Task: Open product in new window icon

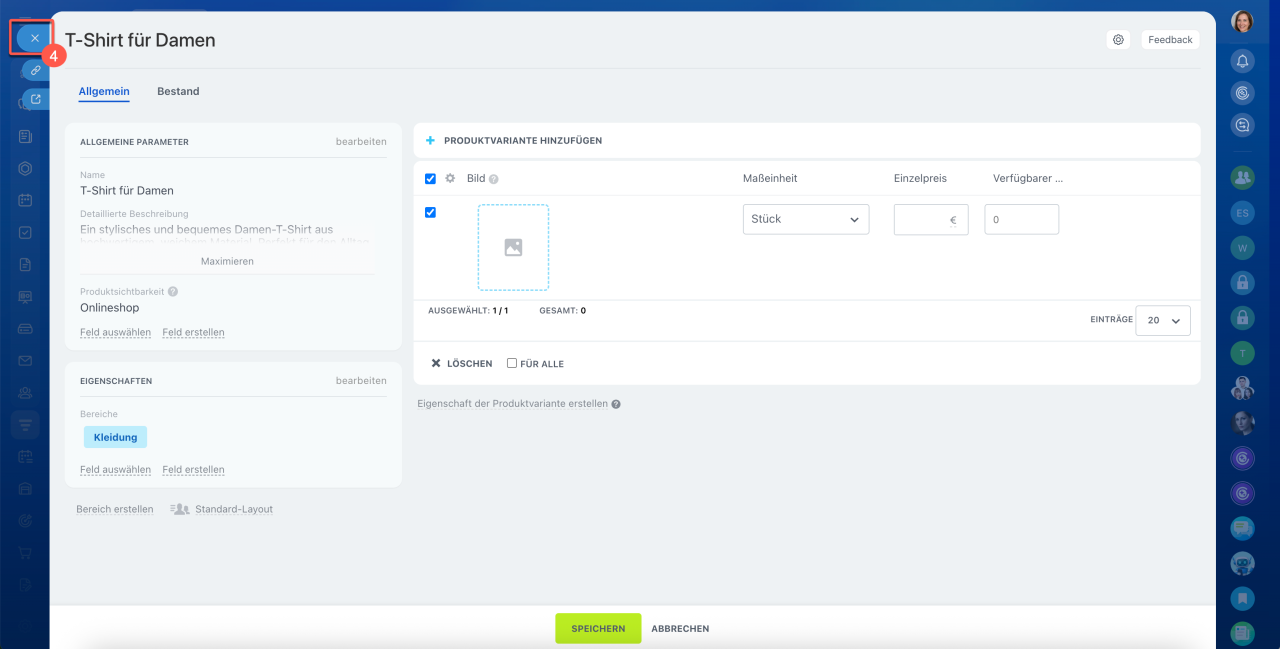Action: pos(35,99)
